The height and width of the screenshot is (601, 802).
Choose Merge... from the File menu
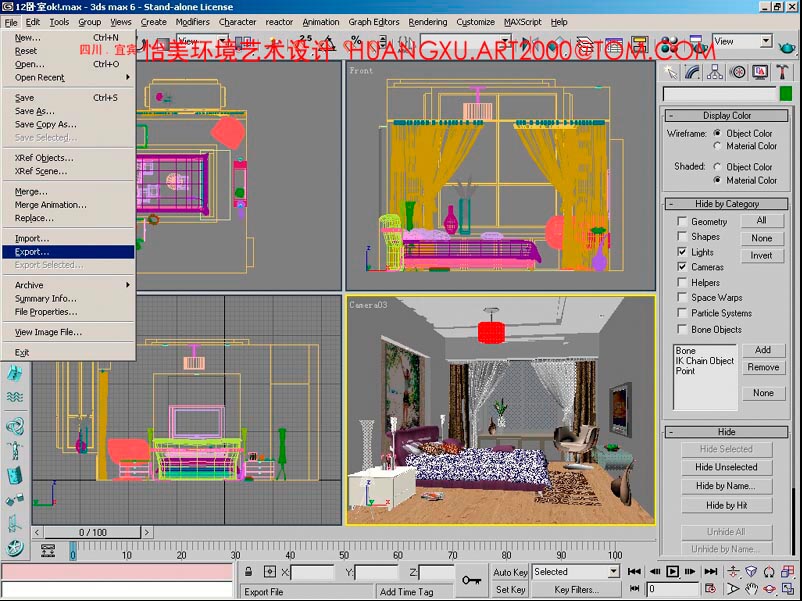pyautogui.click(x=69, y=191)
